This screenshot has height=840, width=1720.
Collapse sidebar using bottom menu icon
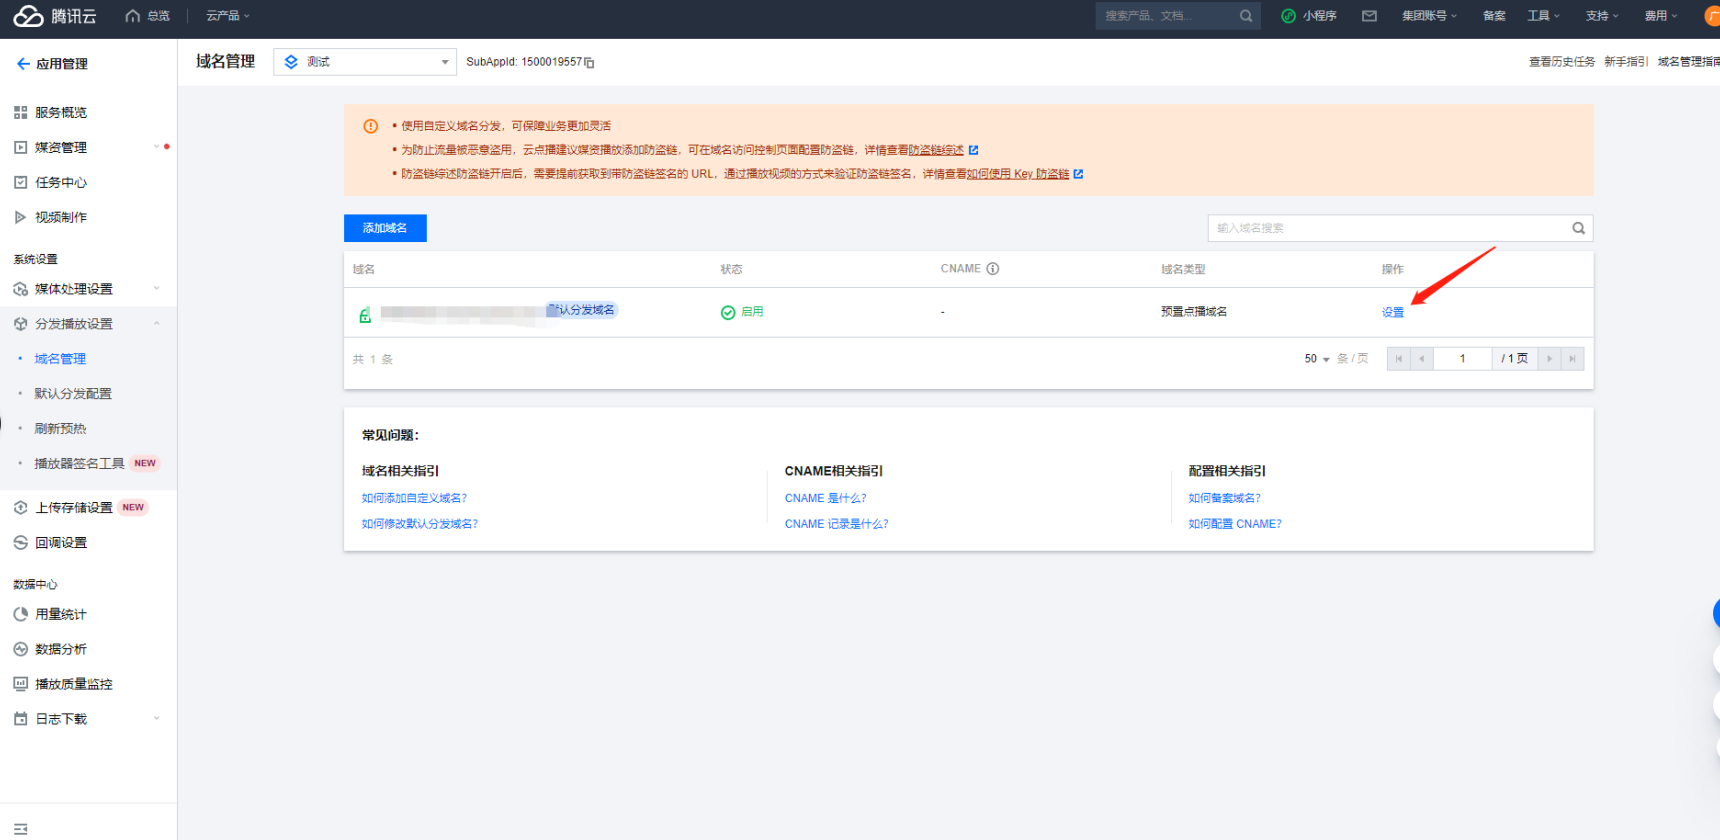tap(20, 829)
